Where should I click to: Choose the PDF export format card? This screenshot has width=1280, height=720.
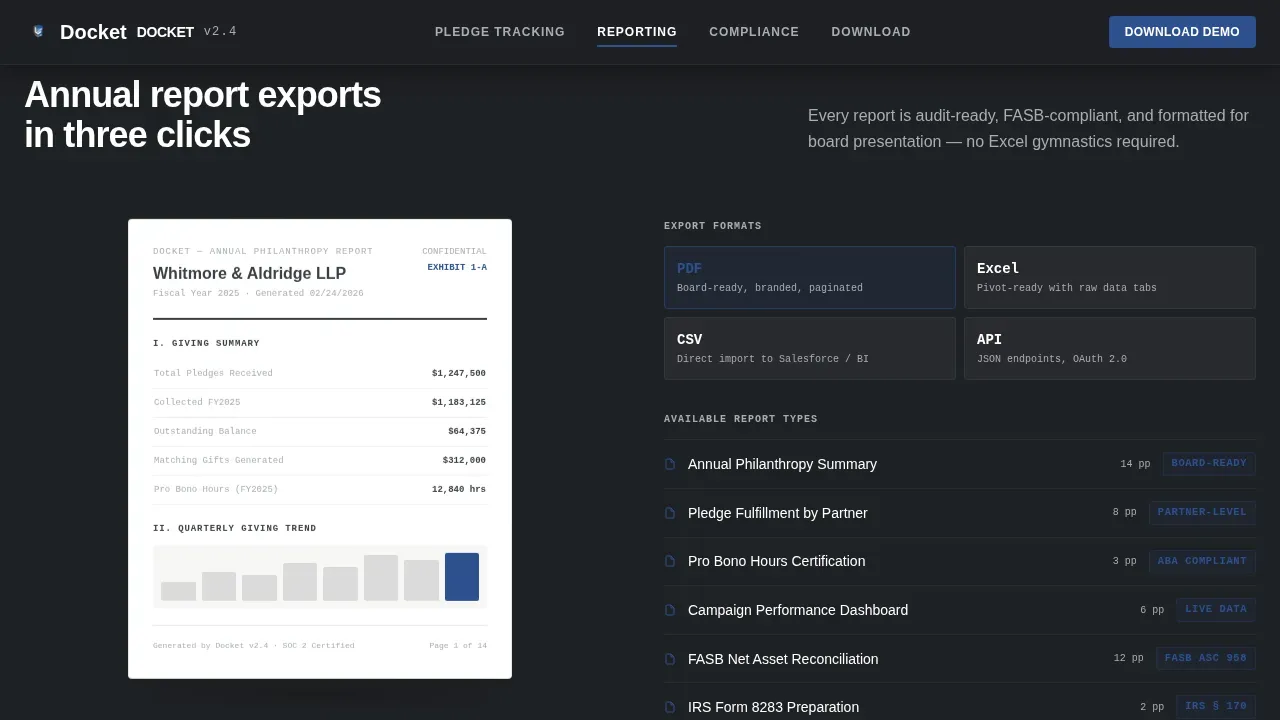tap(810, 277)
